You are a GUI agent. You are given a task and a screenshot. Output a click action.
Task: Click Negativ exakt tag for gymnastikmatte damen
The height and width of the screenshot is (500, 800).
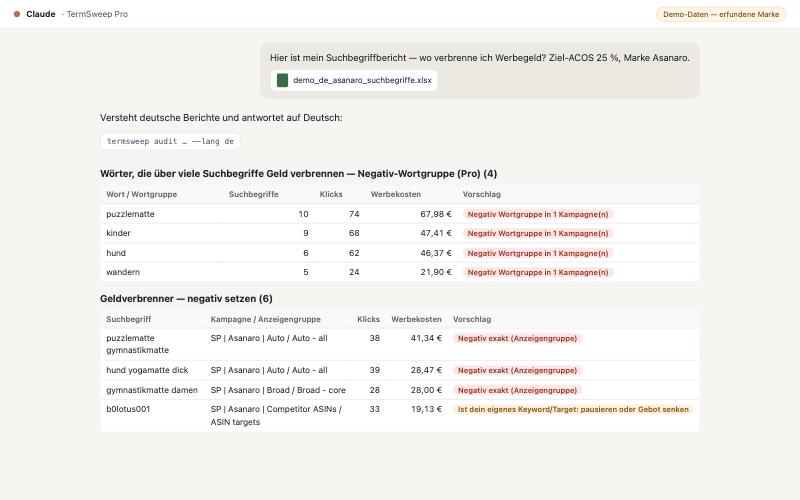tap(517, 390)
